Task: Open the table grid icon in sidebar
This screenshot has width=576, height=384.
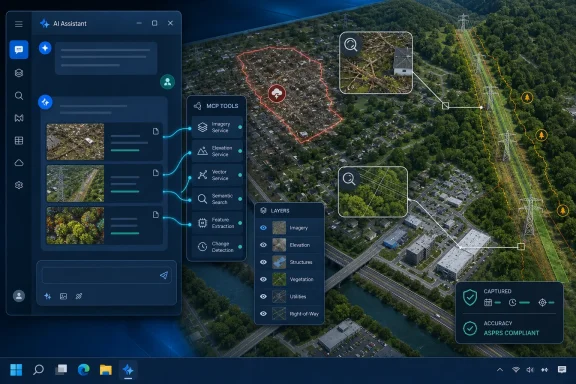Action: pyautogui.click(x=19, y=140)
